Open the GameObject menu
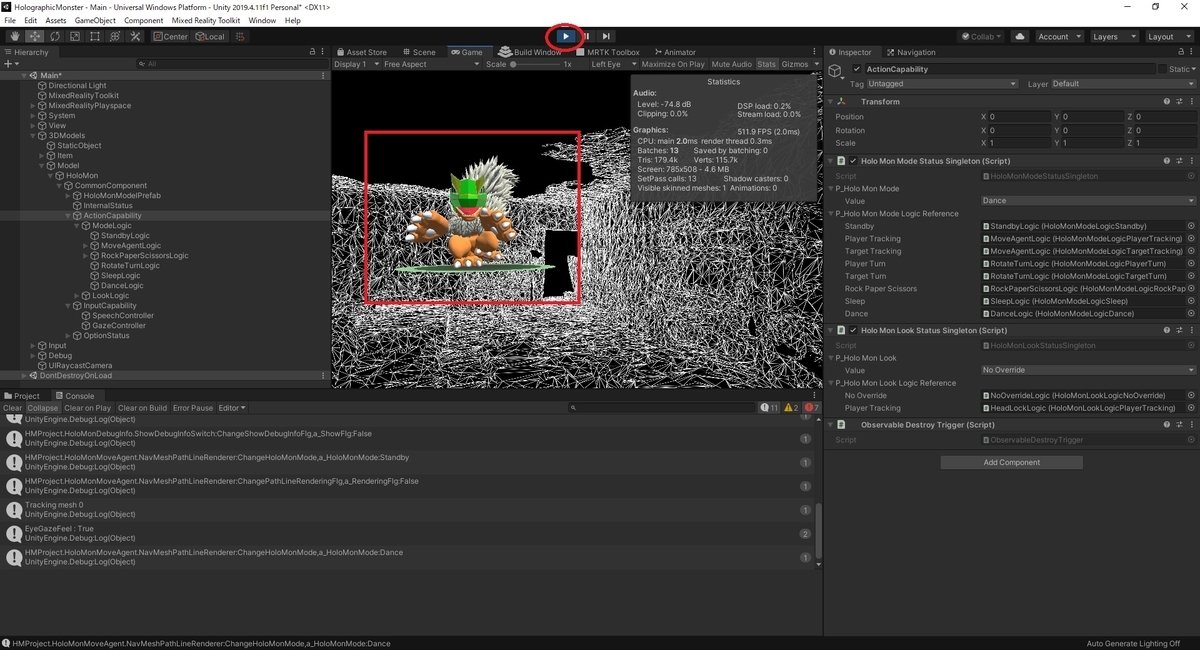This screenshot has height=650, width=1200. click(x=95, y=20)
